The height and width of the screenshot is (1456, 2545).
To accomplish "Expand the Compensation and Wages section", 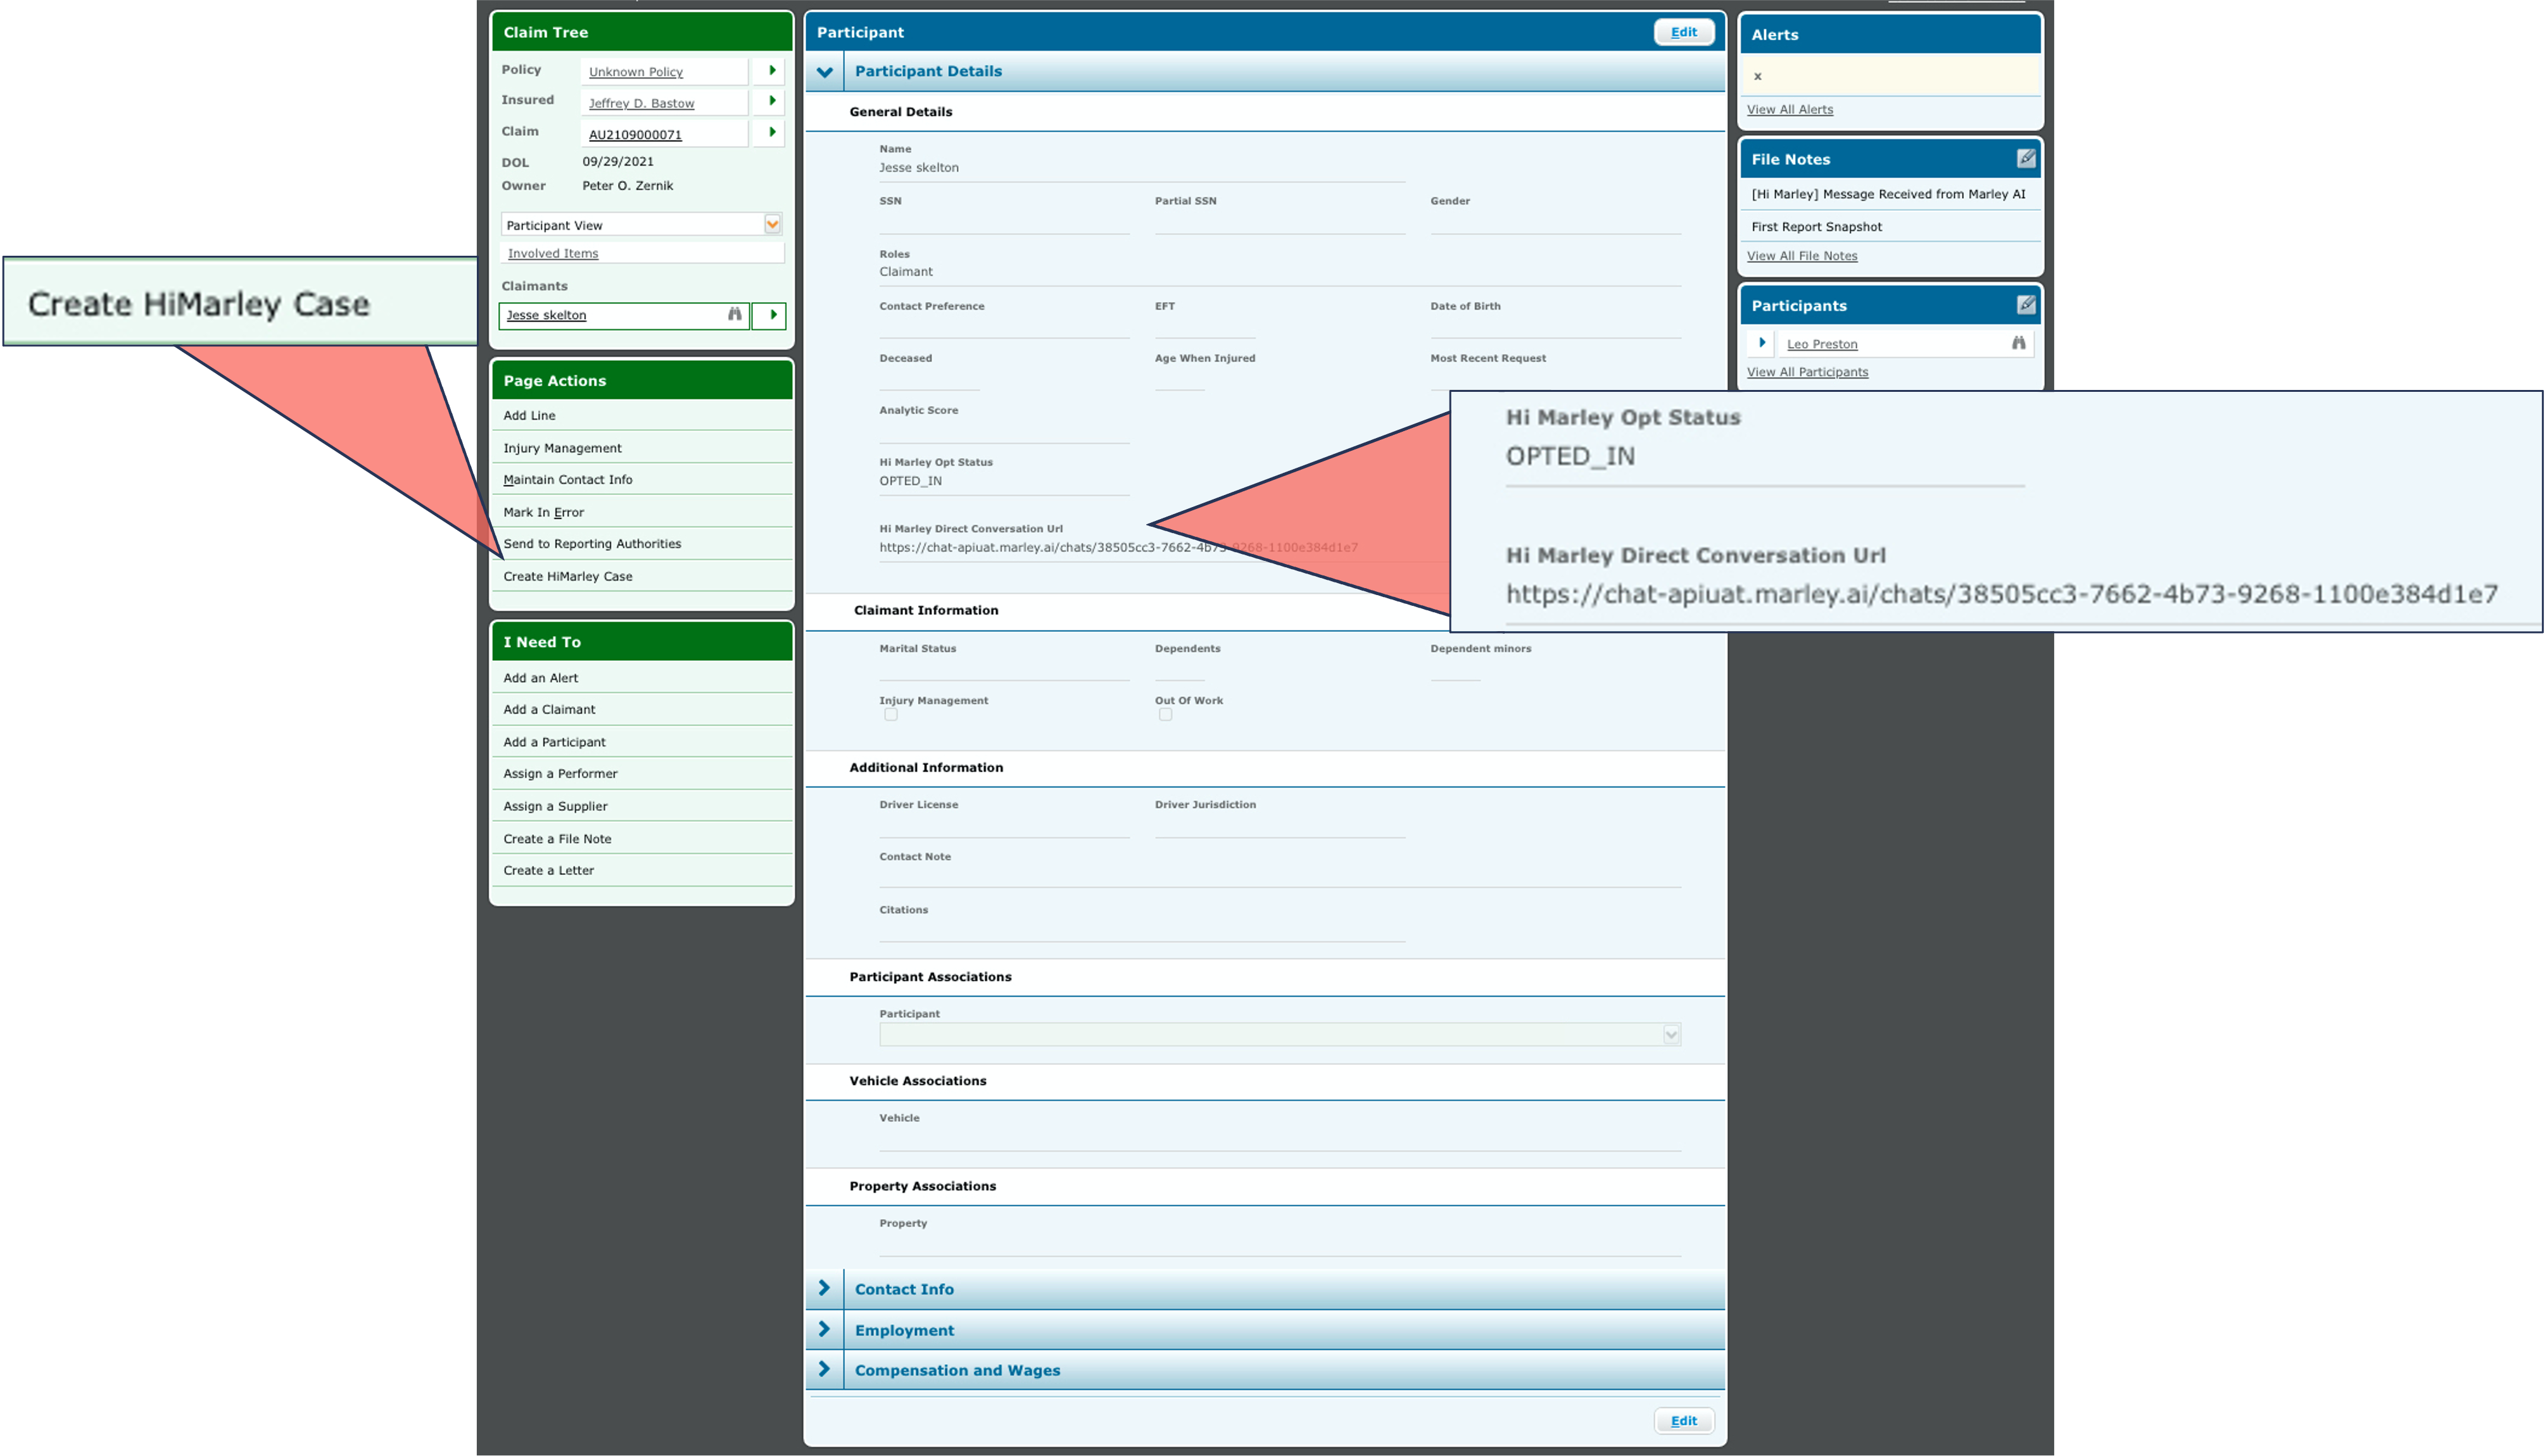I will click(x=824, y=1370).
